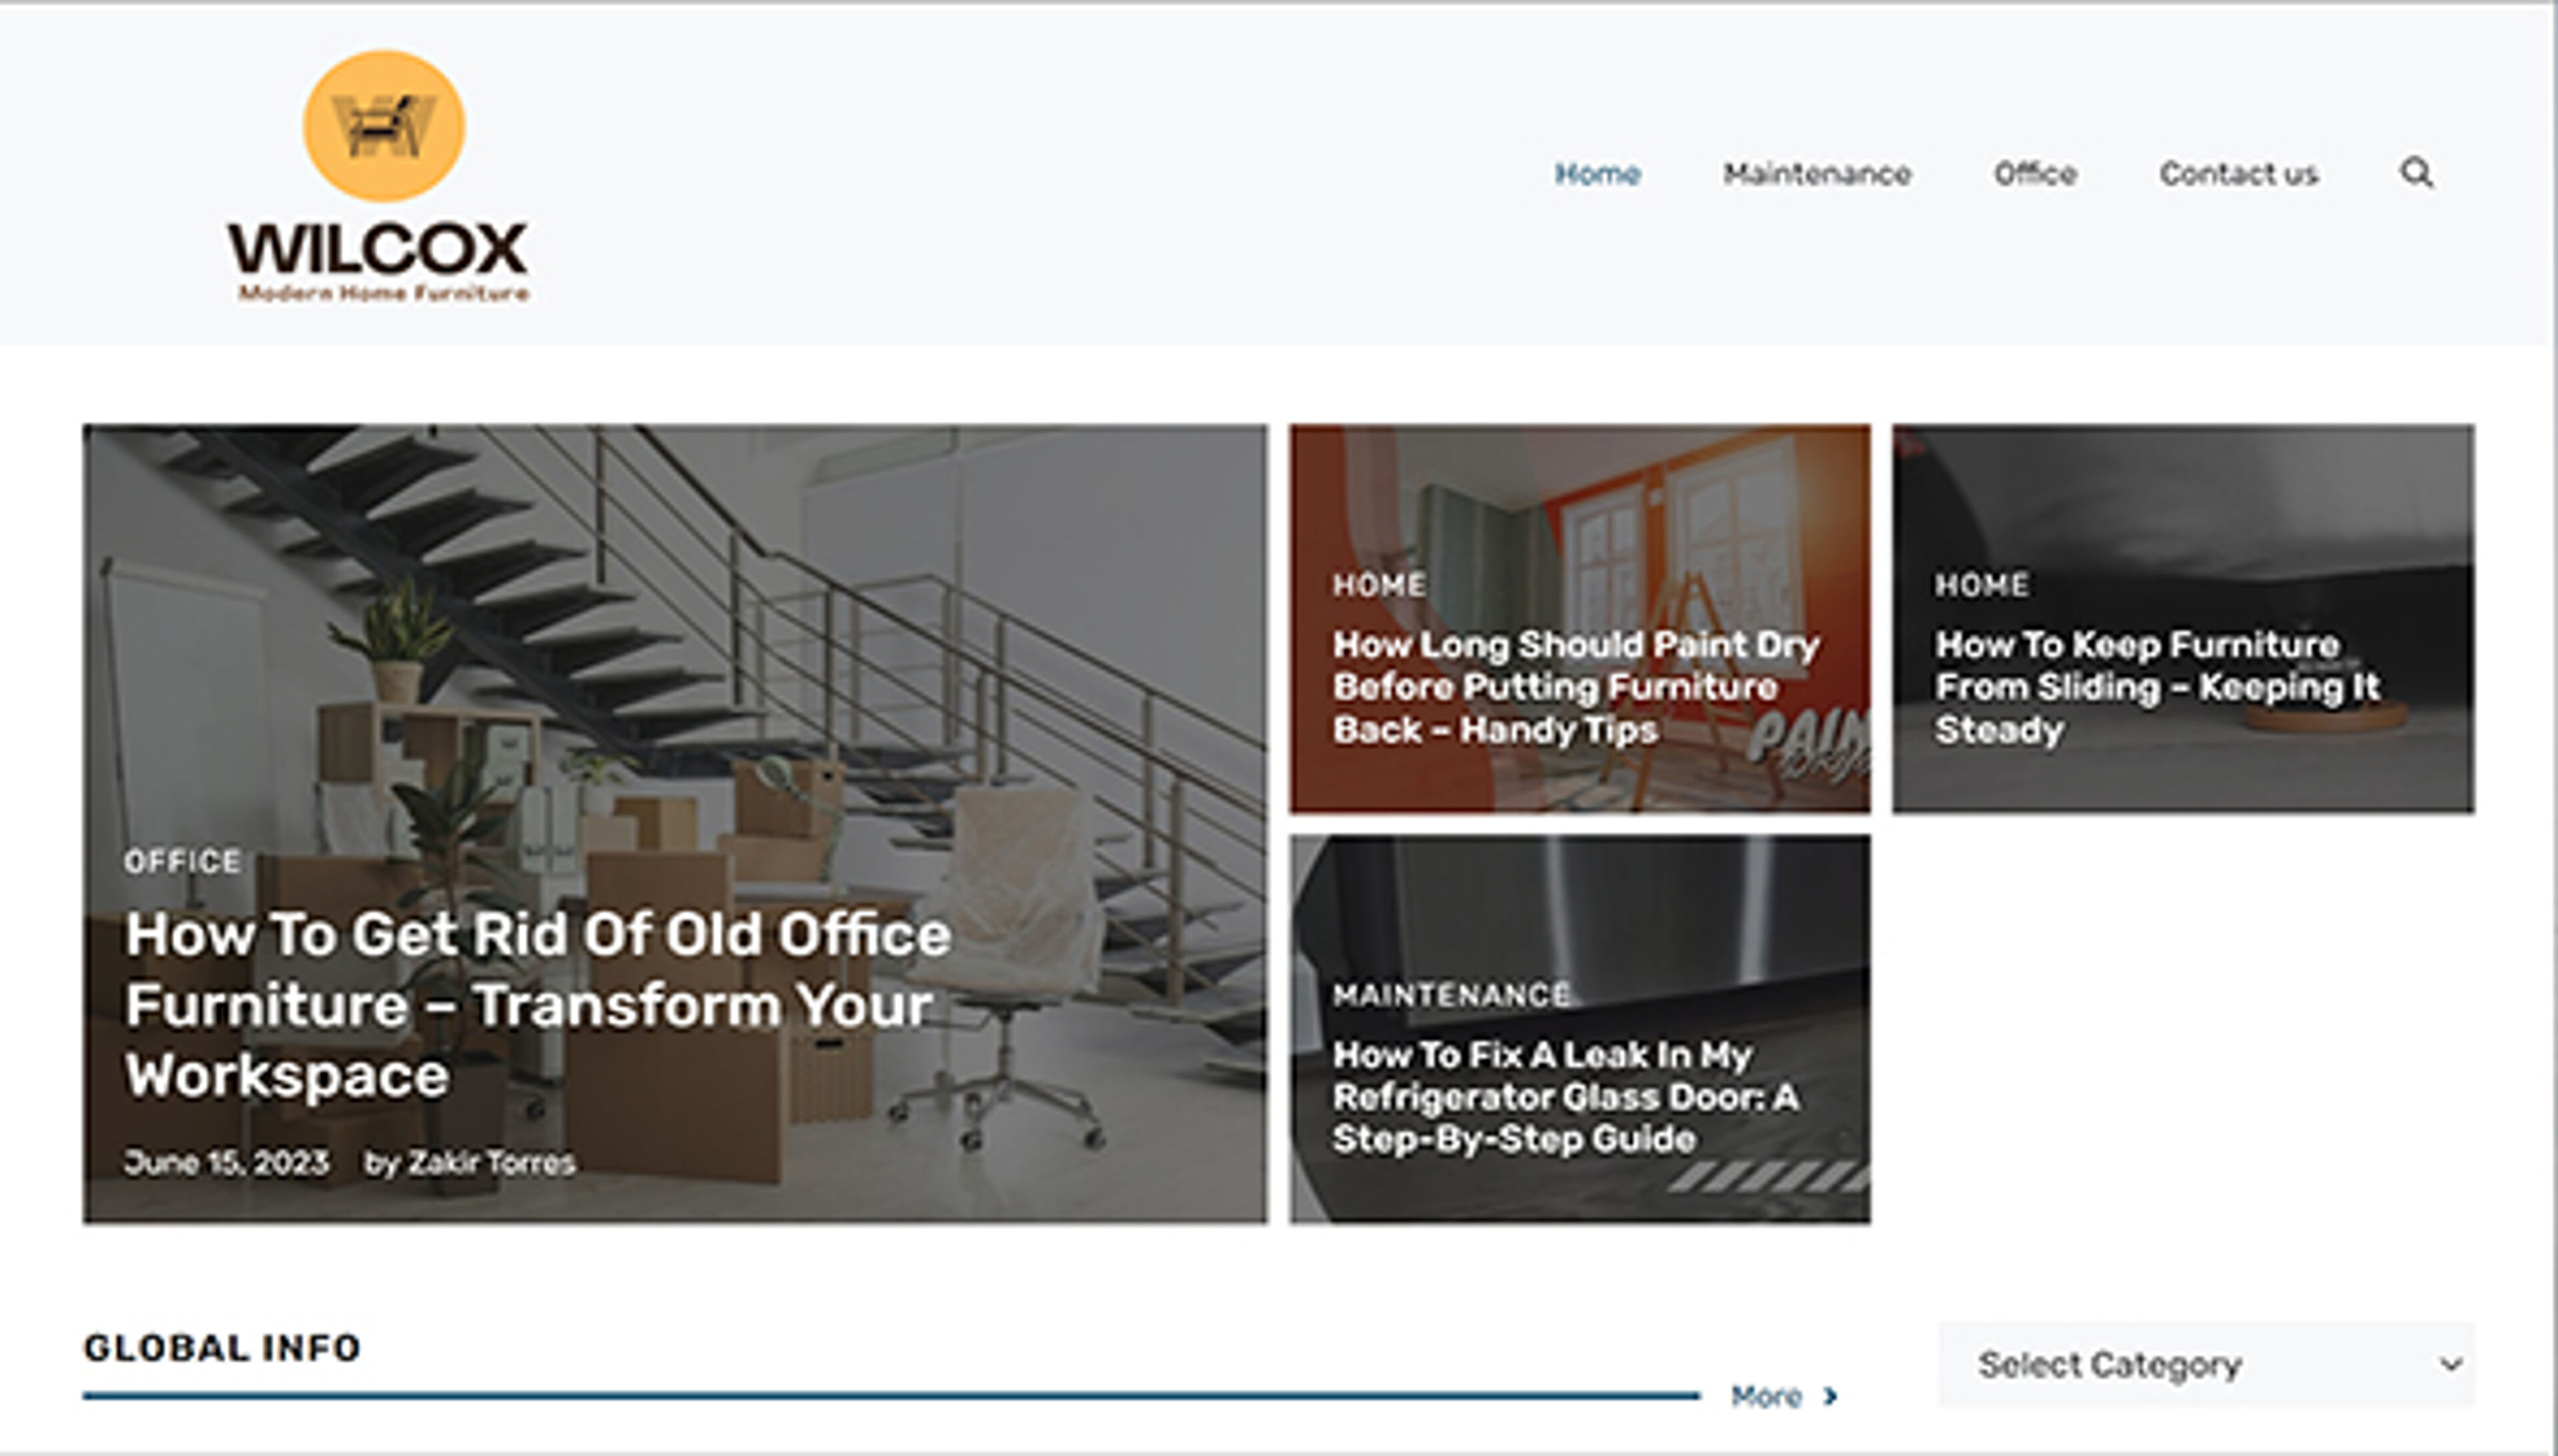This screenshot has height=1456, width=2558.
Task: Open the Maintenance menu item
Action: coord(1818,173)
